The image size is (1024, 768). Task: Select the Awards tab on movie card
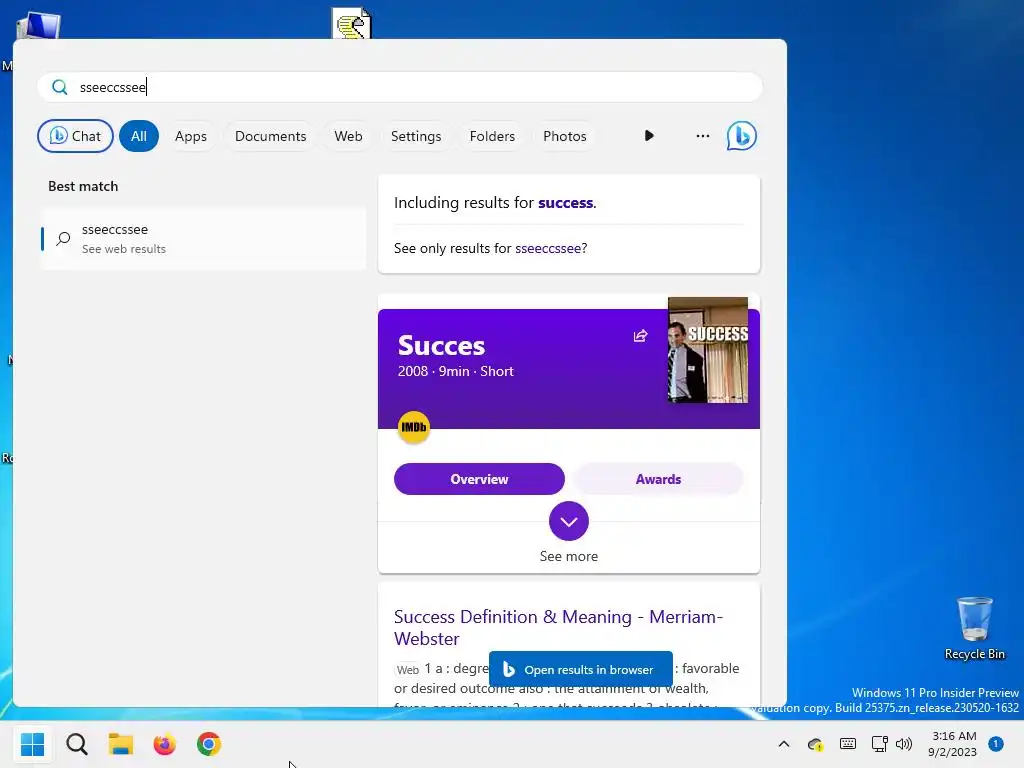tap(658, 479)
